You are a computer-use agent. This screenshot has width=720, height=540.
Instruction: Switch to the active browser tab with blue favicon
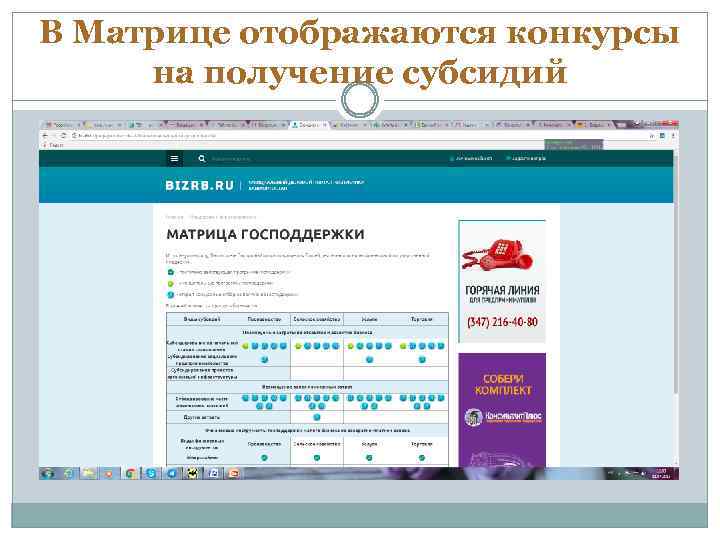[309, 125]
